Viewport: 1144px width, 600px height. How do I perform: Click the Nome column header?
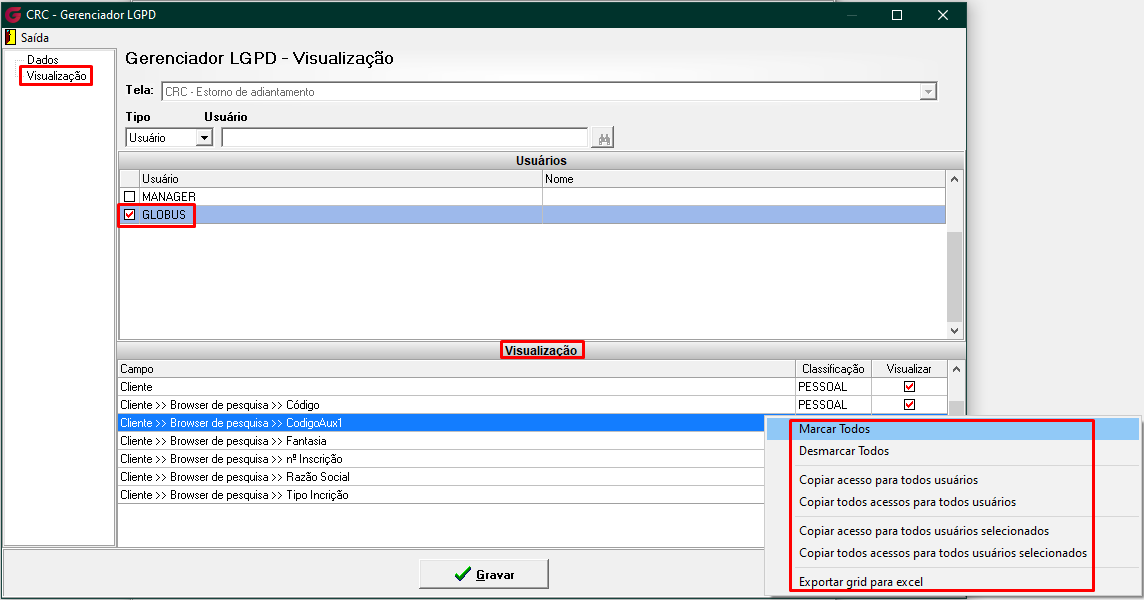tap(743, 179)
